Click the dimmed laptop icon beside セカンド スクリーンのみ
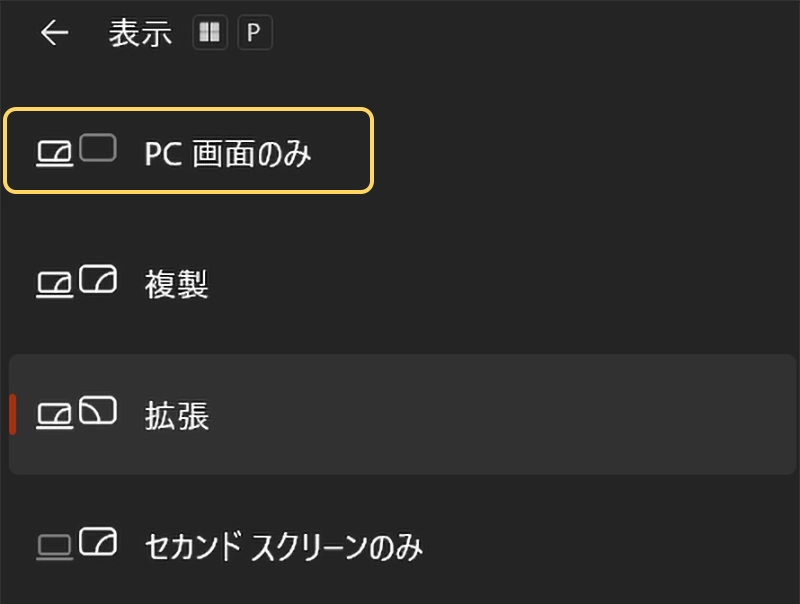800x604 pixels. [x=55, y=546]
